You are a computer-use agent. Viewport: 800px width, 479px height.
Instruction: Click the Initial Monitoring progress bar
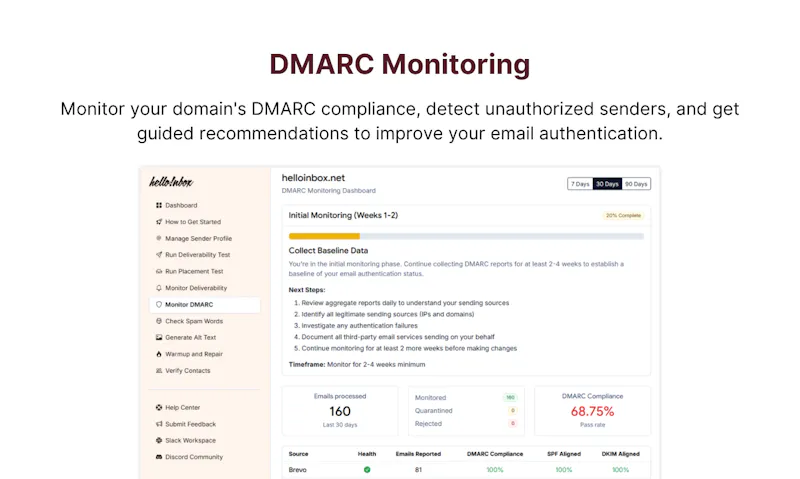tap(466, 236)
